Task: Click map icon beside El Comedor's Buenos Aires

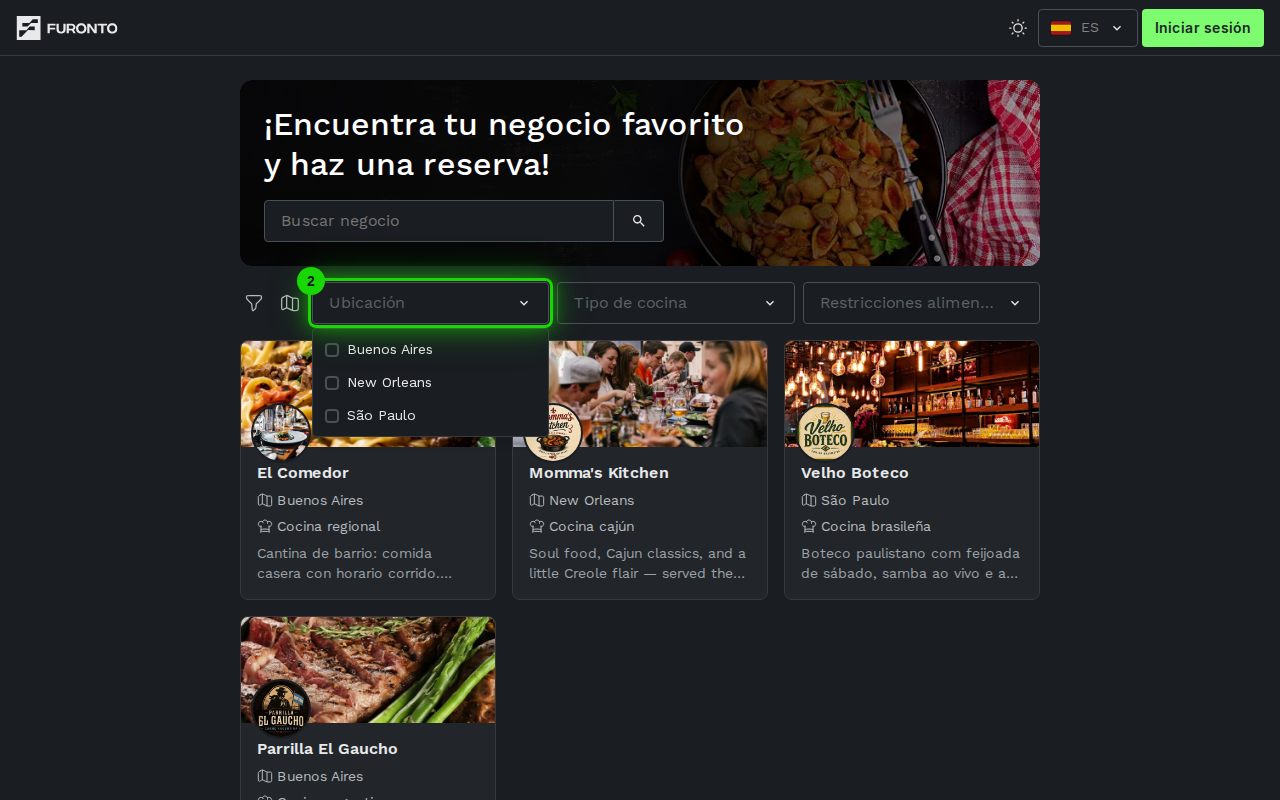Action: click(x=265, y=500)
